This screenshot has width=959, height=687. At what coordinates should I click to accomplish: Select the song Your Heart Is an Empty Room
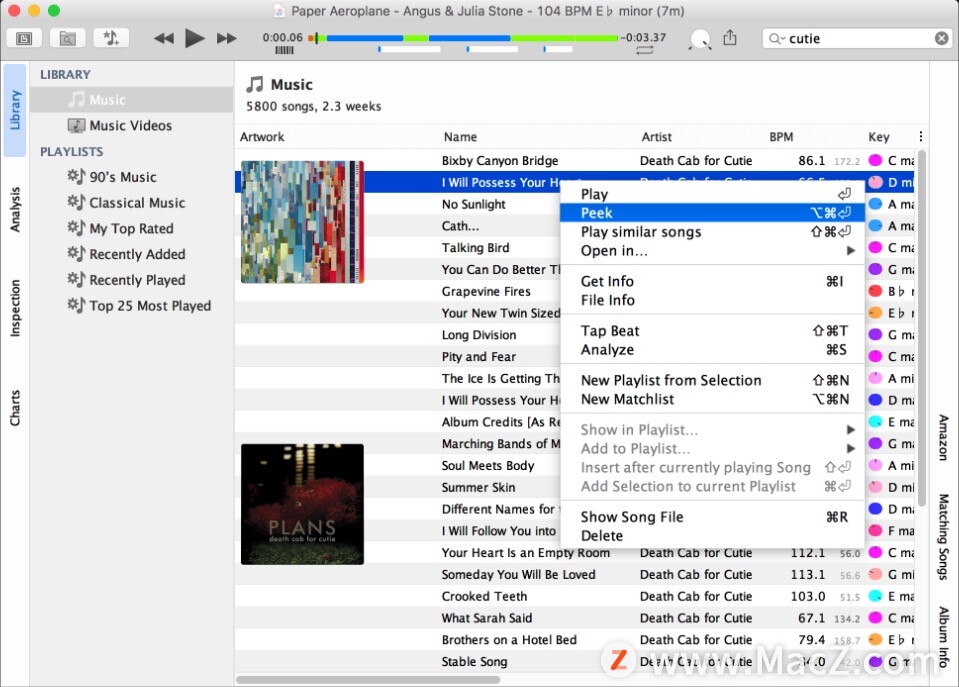coord(525,553)
